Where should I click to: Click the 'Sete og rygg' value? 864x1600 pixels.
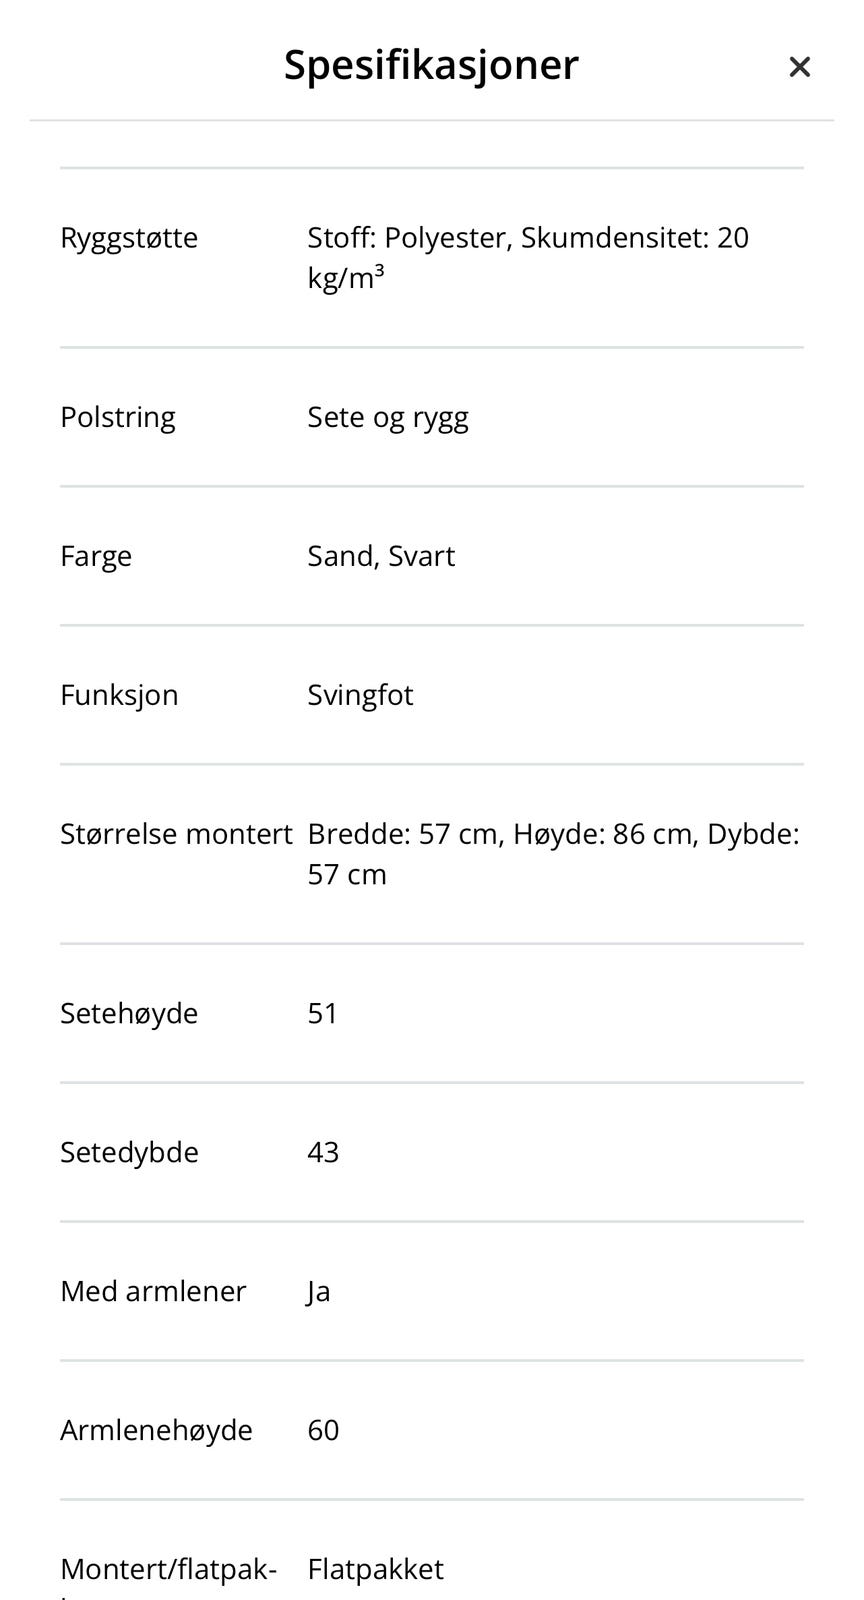coord(388,417)
